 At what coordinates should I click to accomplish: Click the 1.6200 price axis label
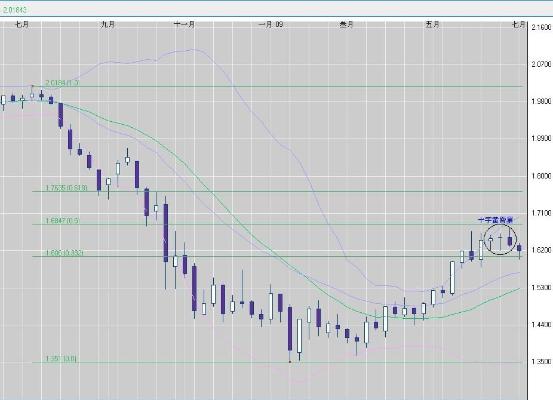541,250
